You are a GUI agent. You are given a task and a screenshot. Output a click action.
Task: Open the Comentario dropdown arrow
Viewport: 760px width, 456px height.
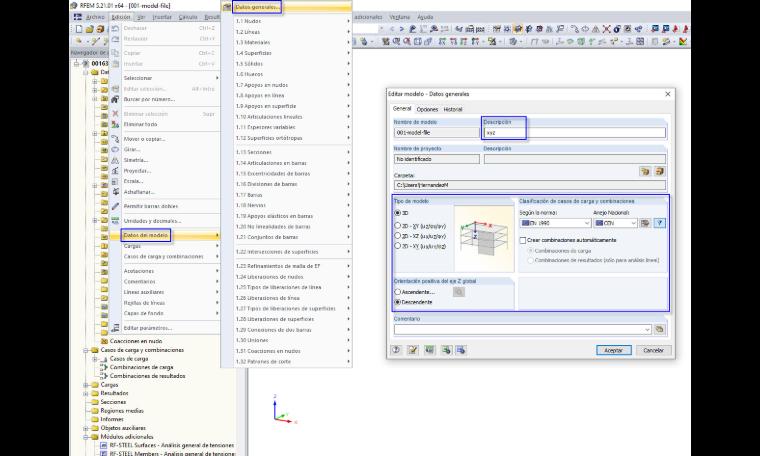click(647, 330)
